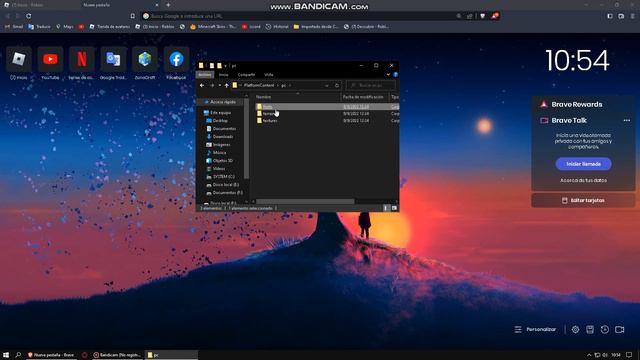The width and height of the screenshot is (640, 360).
Task: Open Importado desde bookmarks folder
Action: (316, 27)
